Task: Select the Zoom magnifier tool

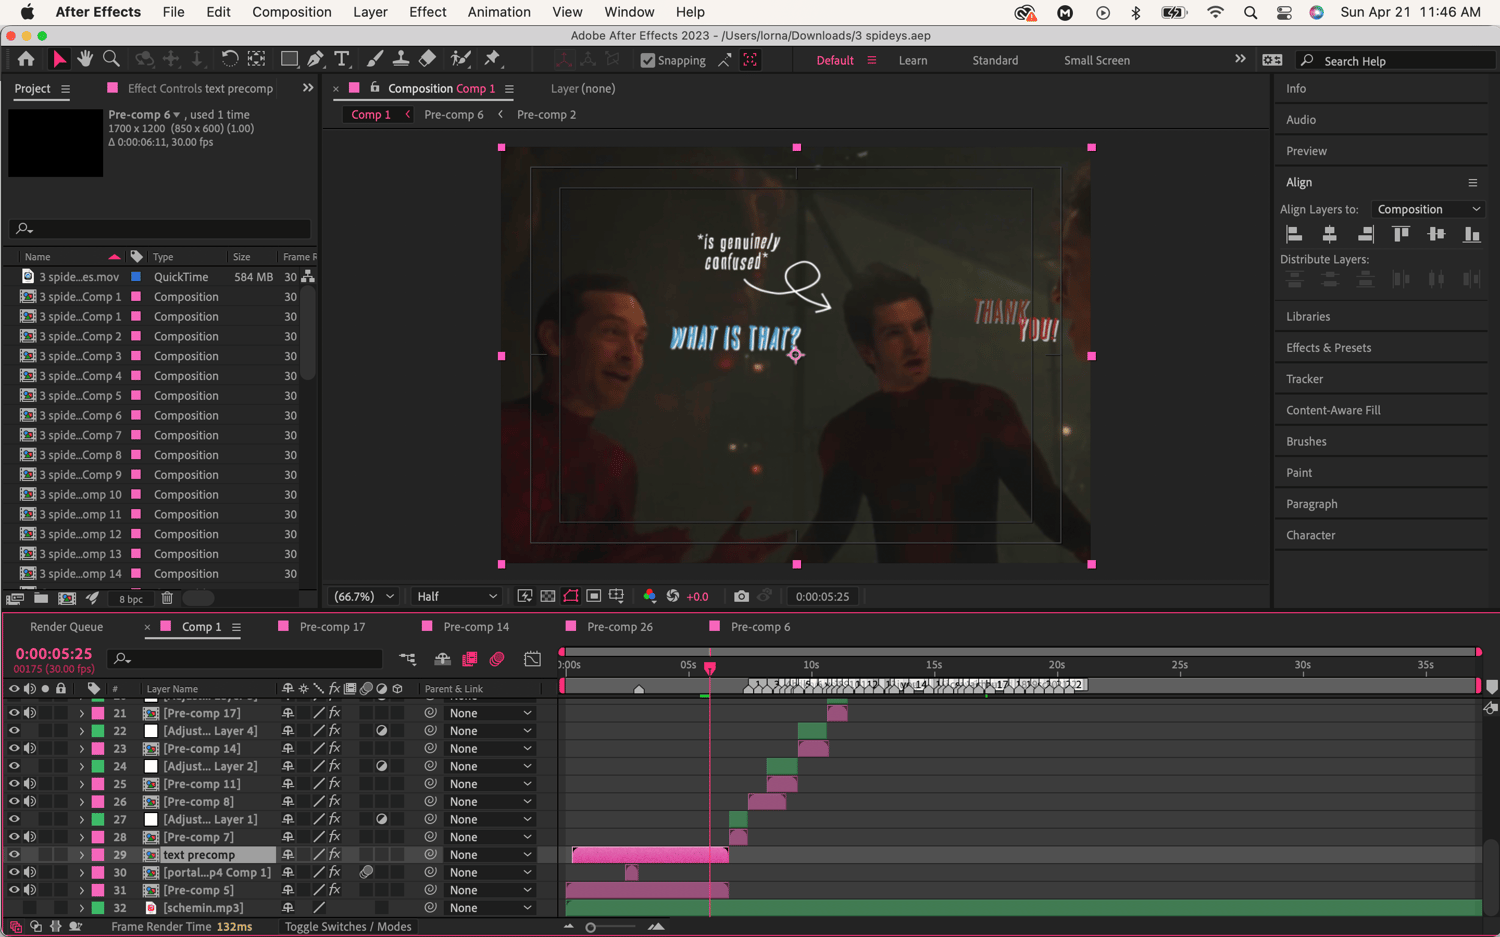Action: tap(112, 60)
